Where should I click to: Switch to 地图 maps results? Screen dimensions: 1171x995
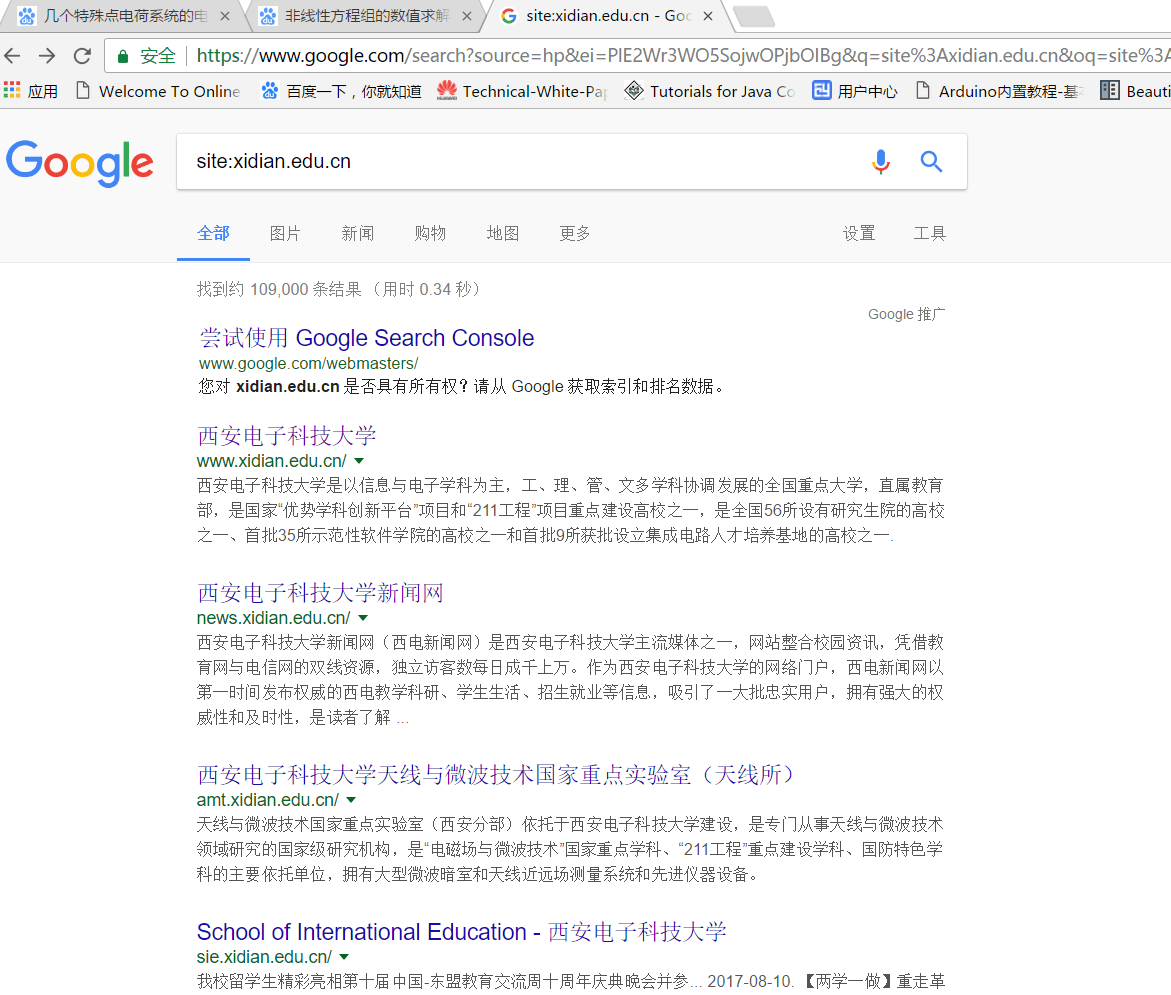503,234
